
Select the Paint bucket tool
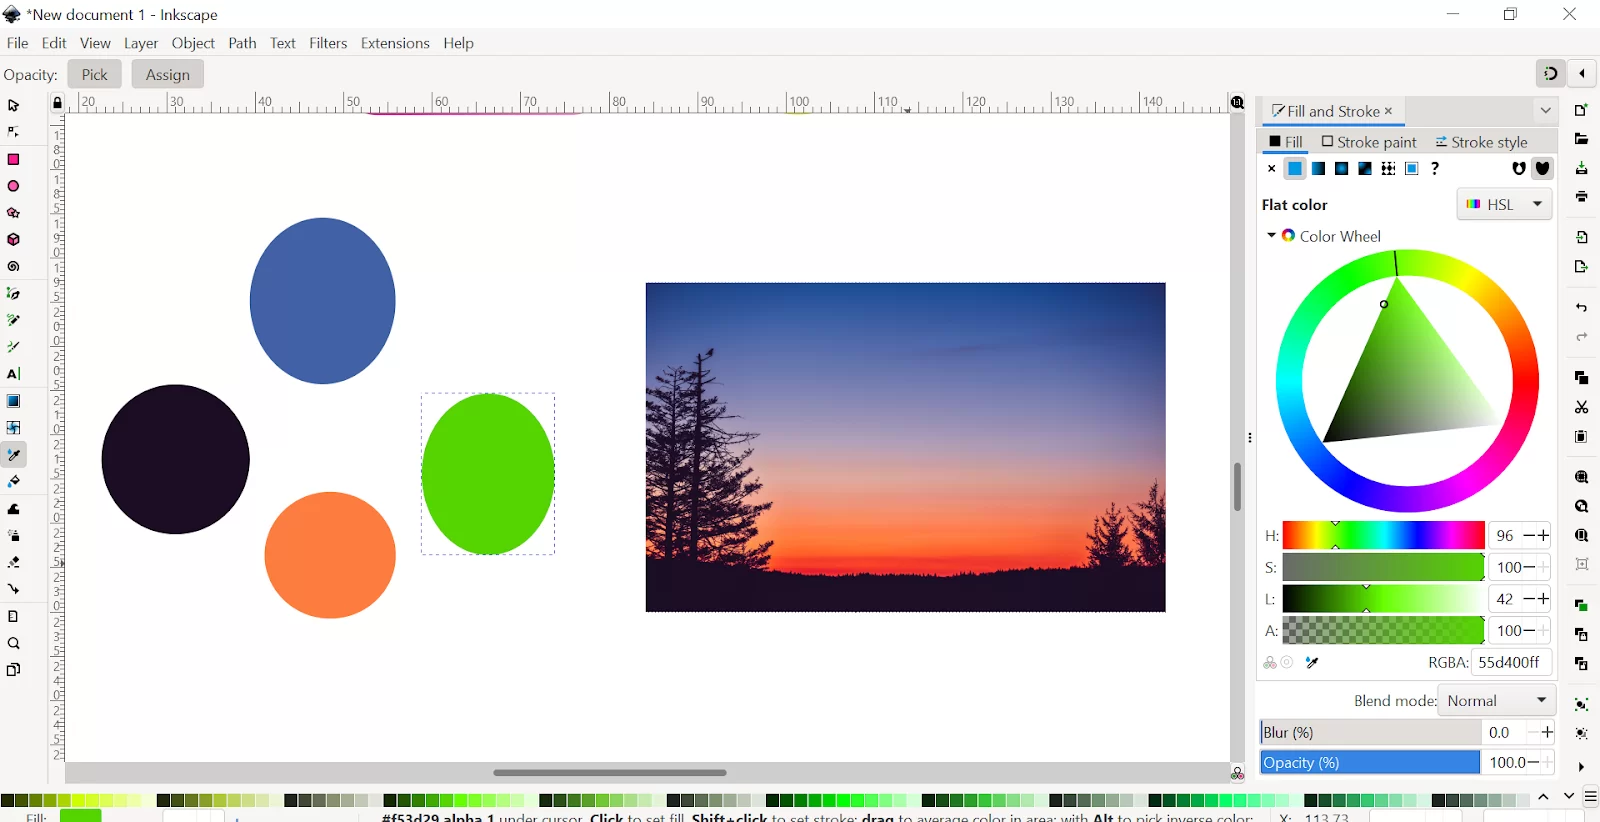tap(14, 482)
